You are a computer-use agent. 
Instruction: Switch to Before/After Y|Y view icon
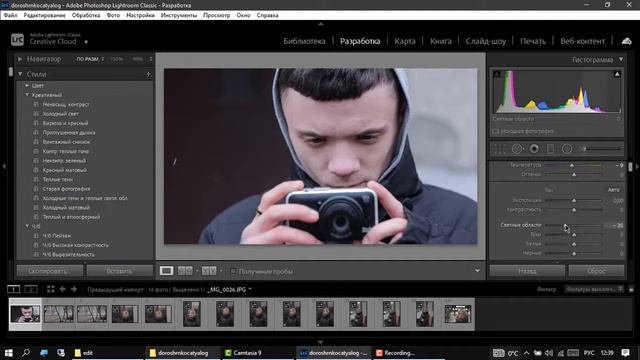209,271
